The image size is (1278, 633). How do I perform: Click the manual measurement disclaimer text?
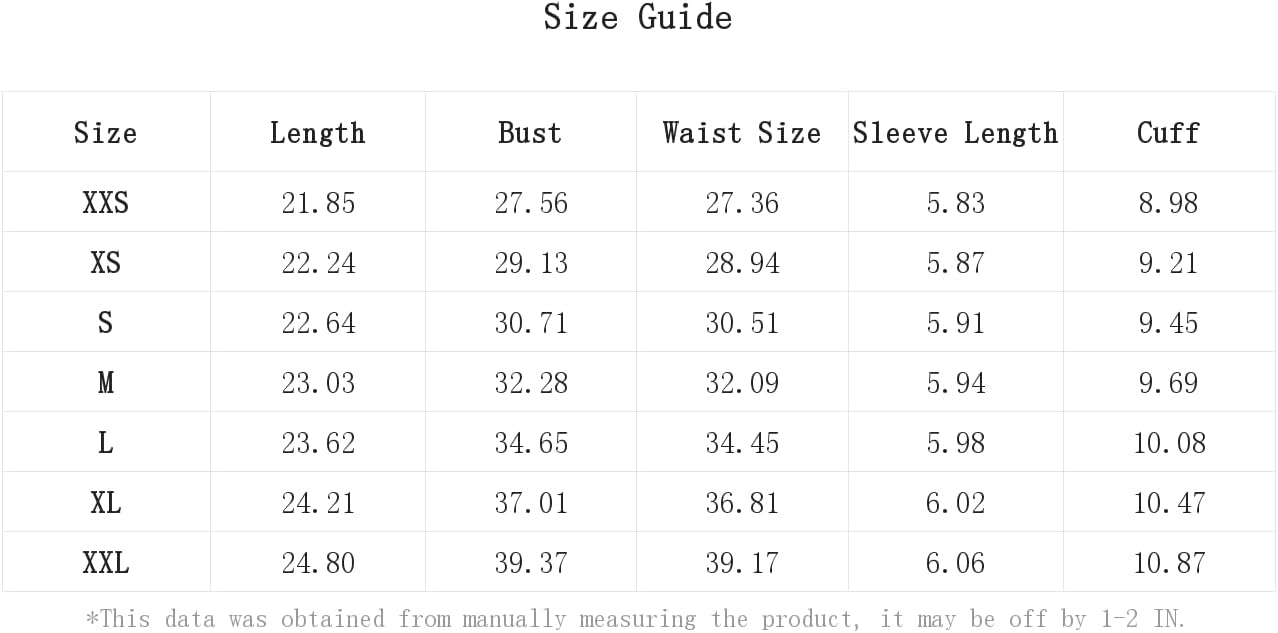click(x=636, y=619)
